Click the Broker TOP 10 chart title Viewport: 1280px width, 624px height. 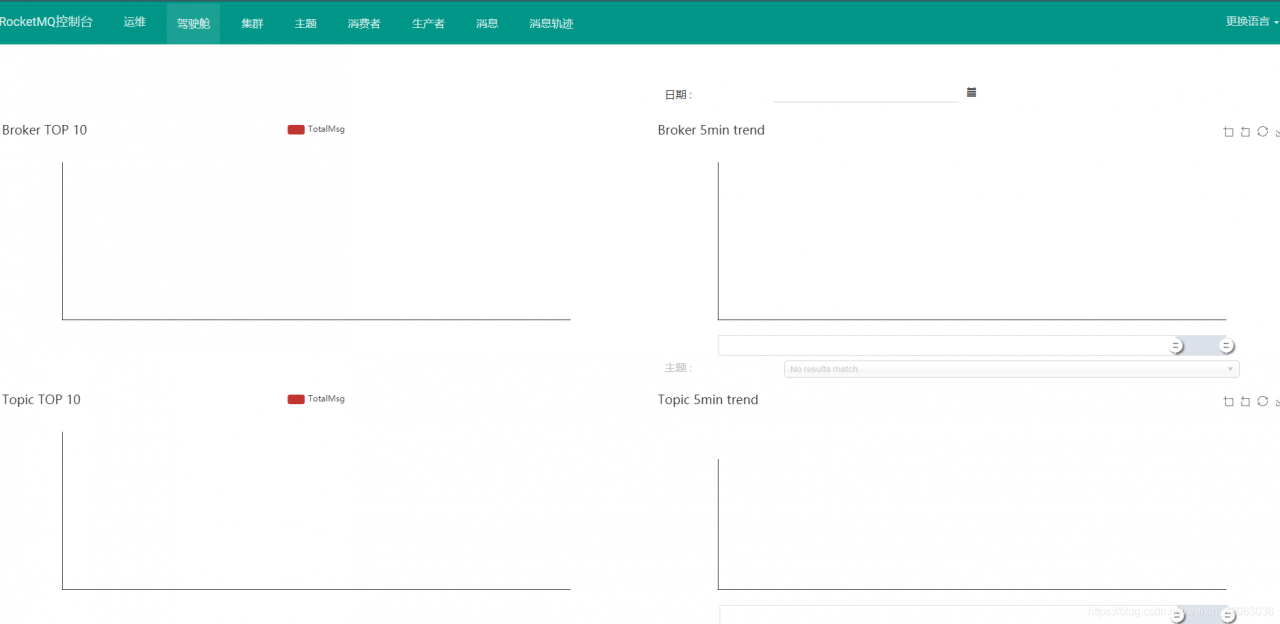tap(44, 130)
